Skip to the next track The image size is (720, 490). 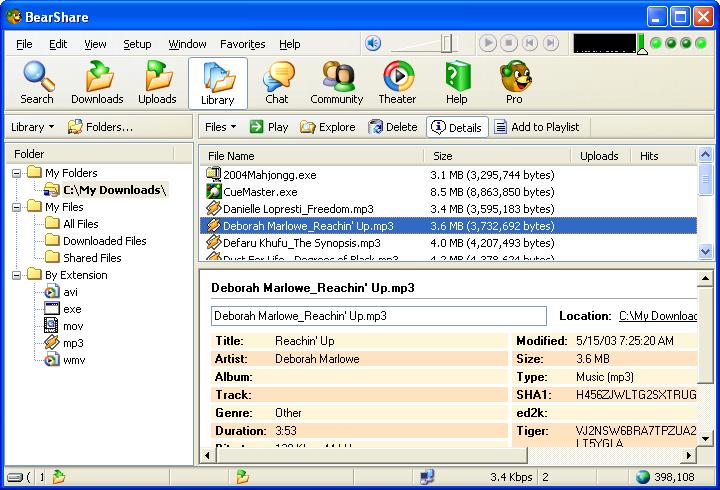551,43
